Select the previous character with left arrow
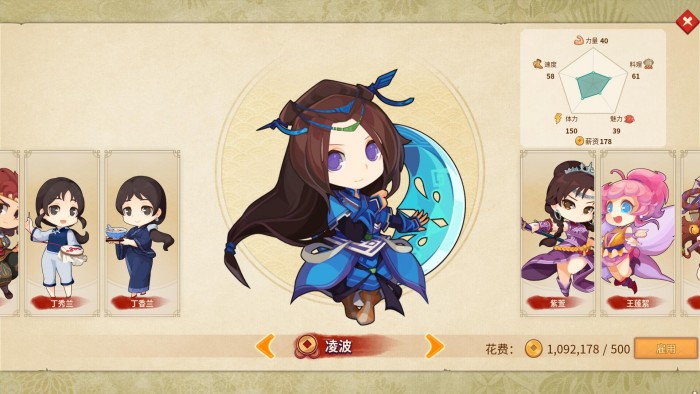The width and height of the screenshot is (700, 394). [x=266, y=346]
